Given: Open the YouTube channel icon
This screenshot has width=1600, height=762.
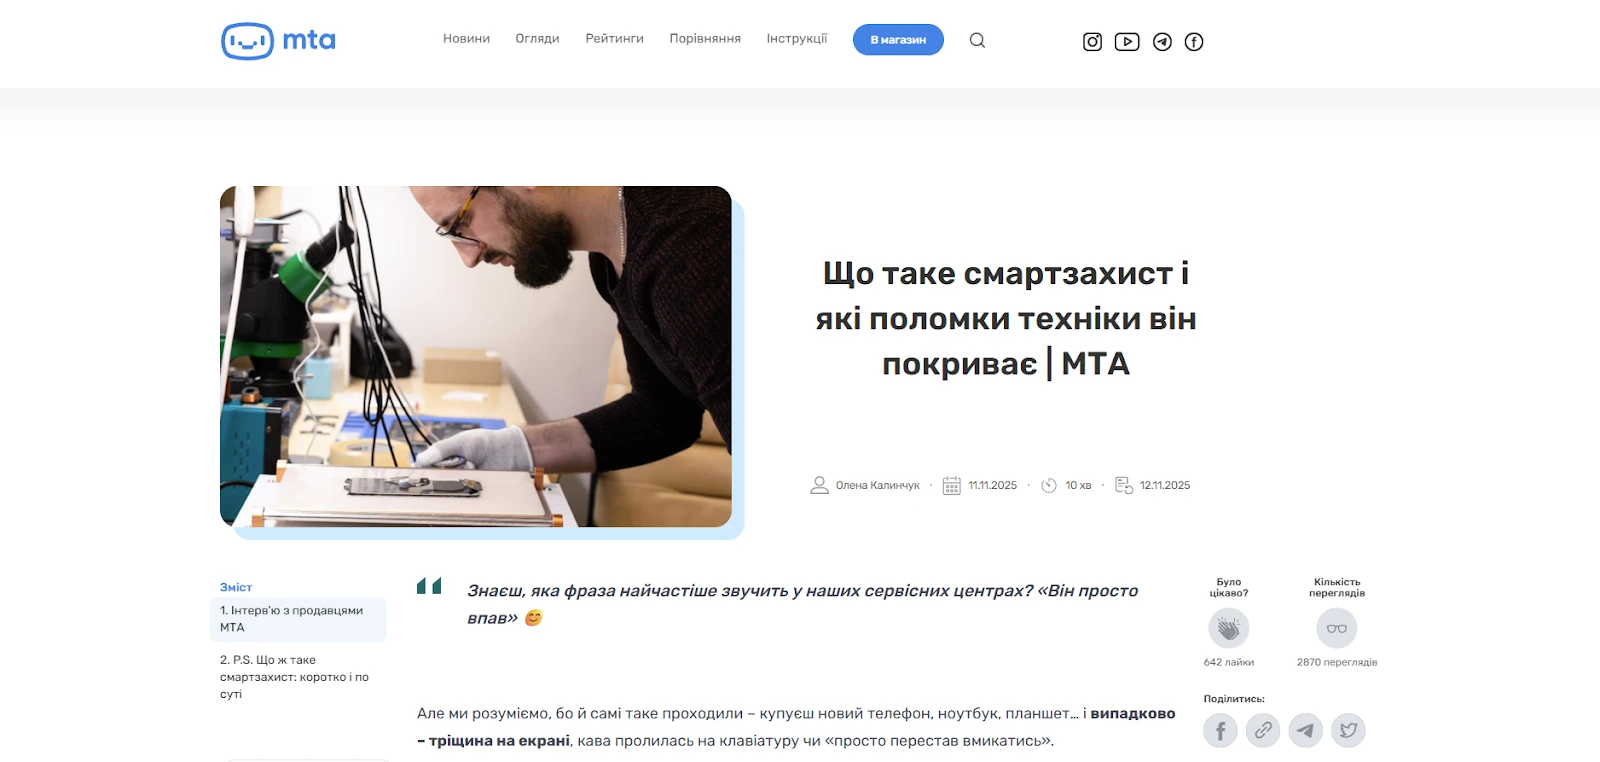Looking at the screenshot, I should click(x=1127, y=42).
